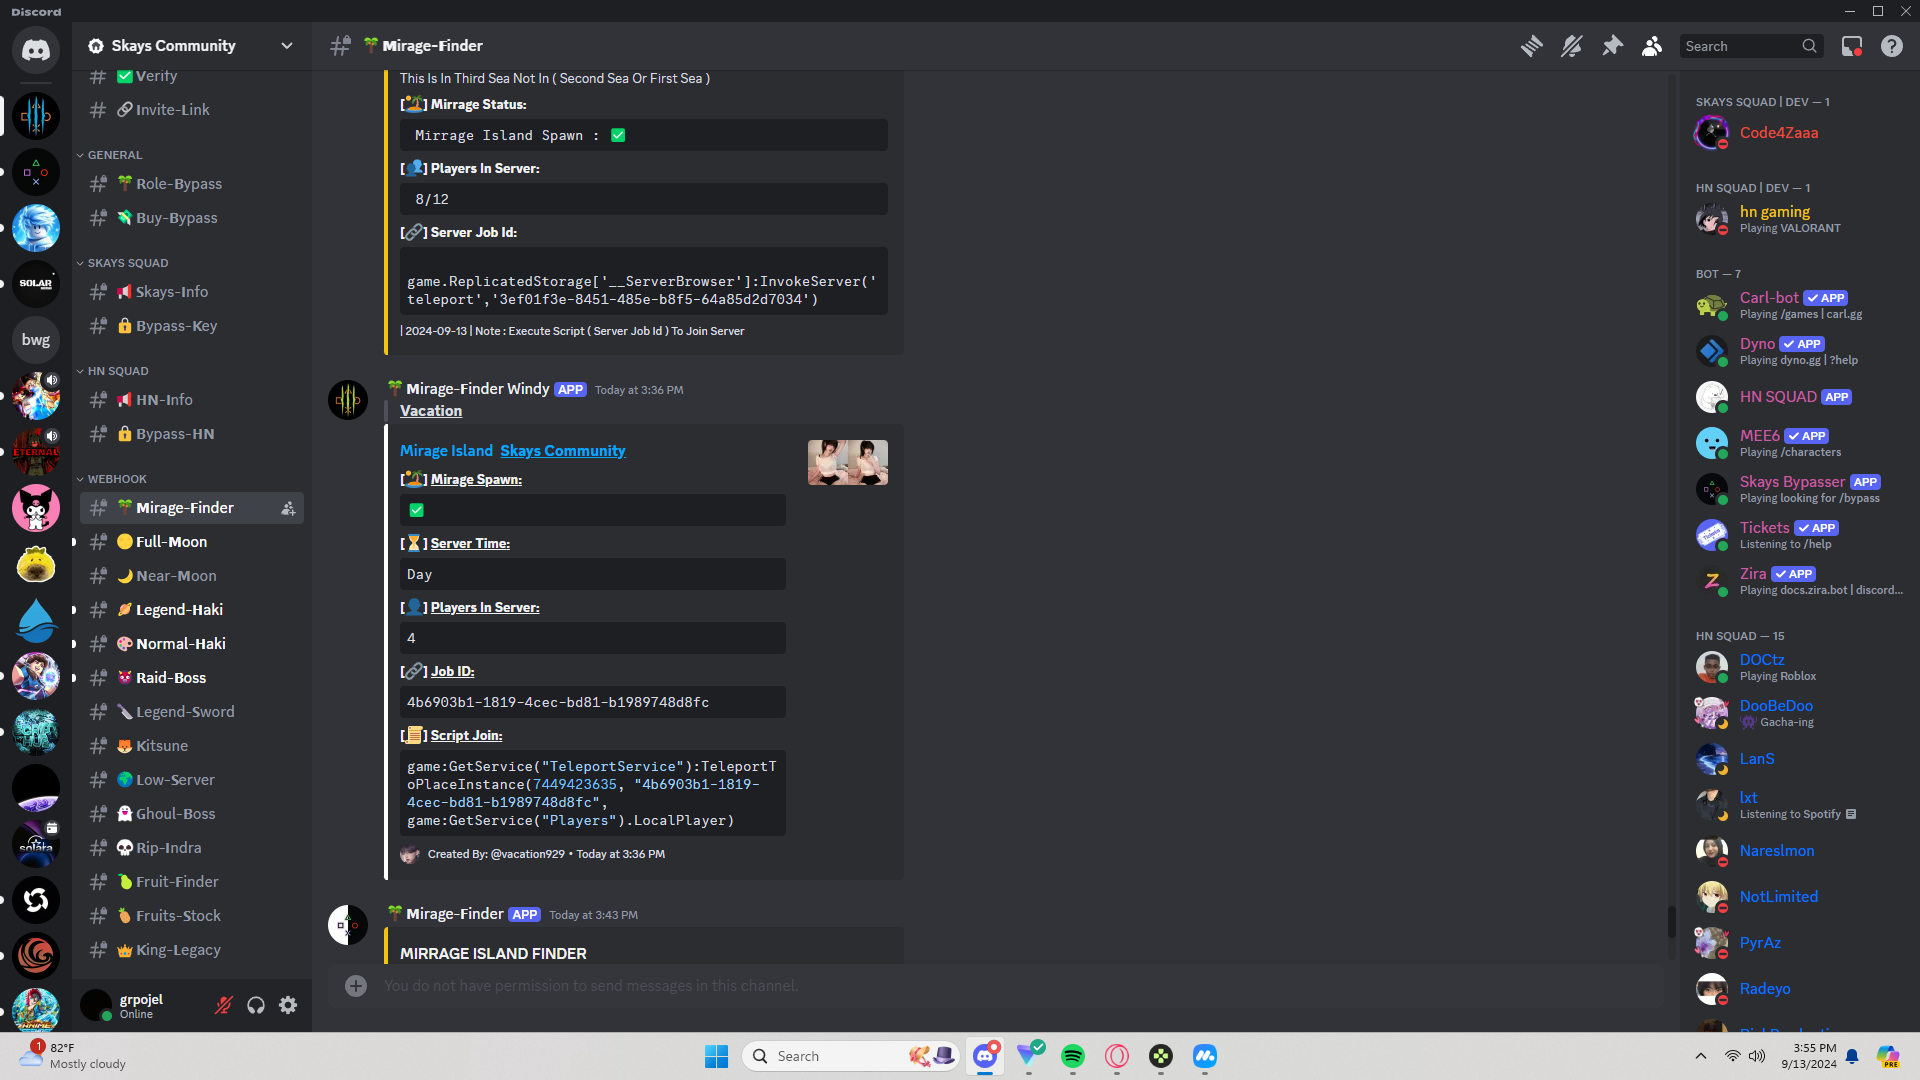Click the Mirage Island embed link

point(446,451)
